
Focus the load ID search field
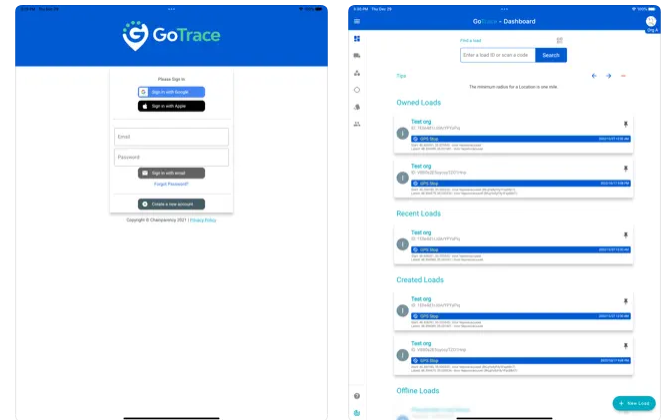point(498,55)
